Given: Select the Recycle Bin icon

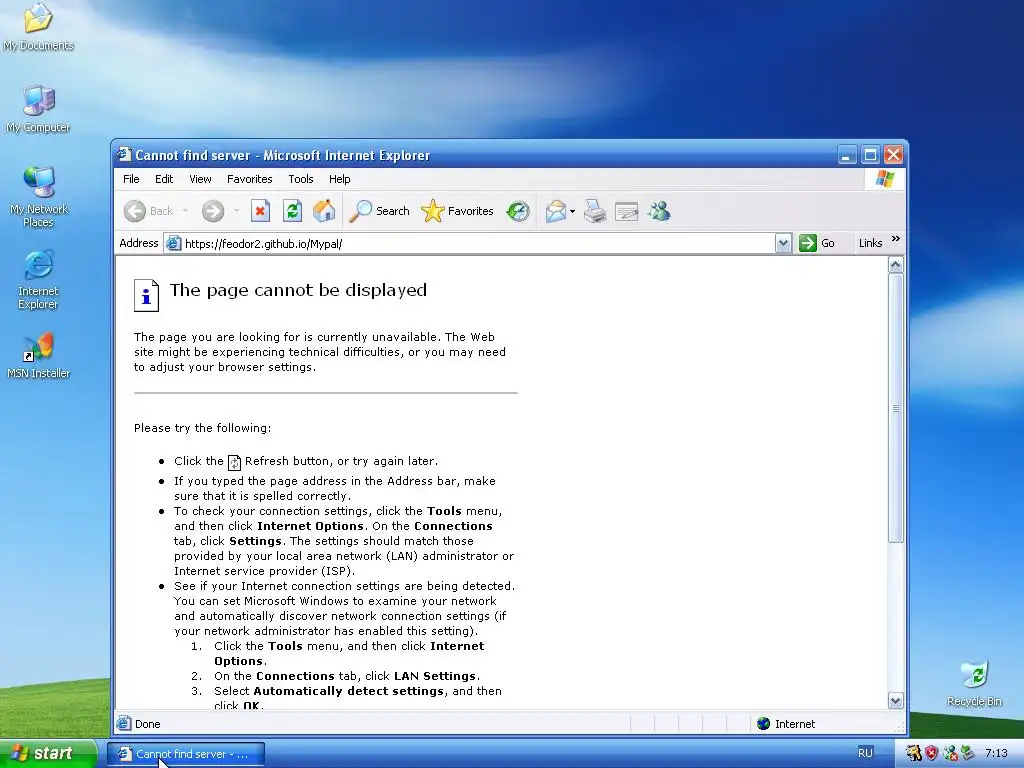Looking at the screenshot, I should (974, 683).
